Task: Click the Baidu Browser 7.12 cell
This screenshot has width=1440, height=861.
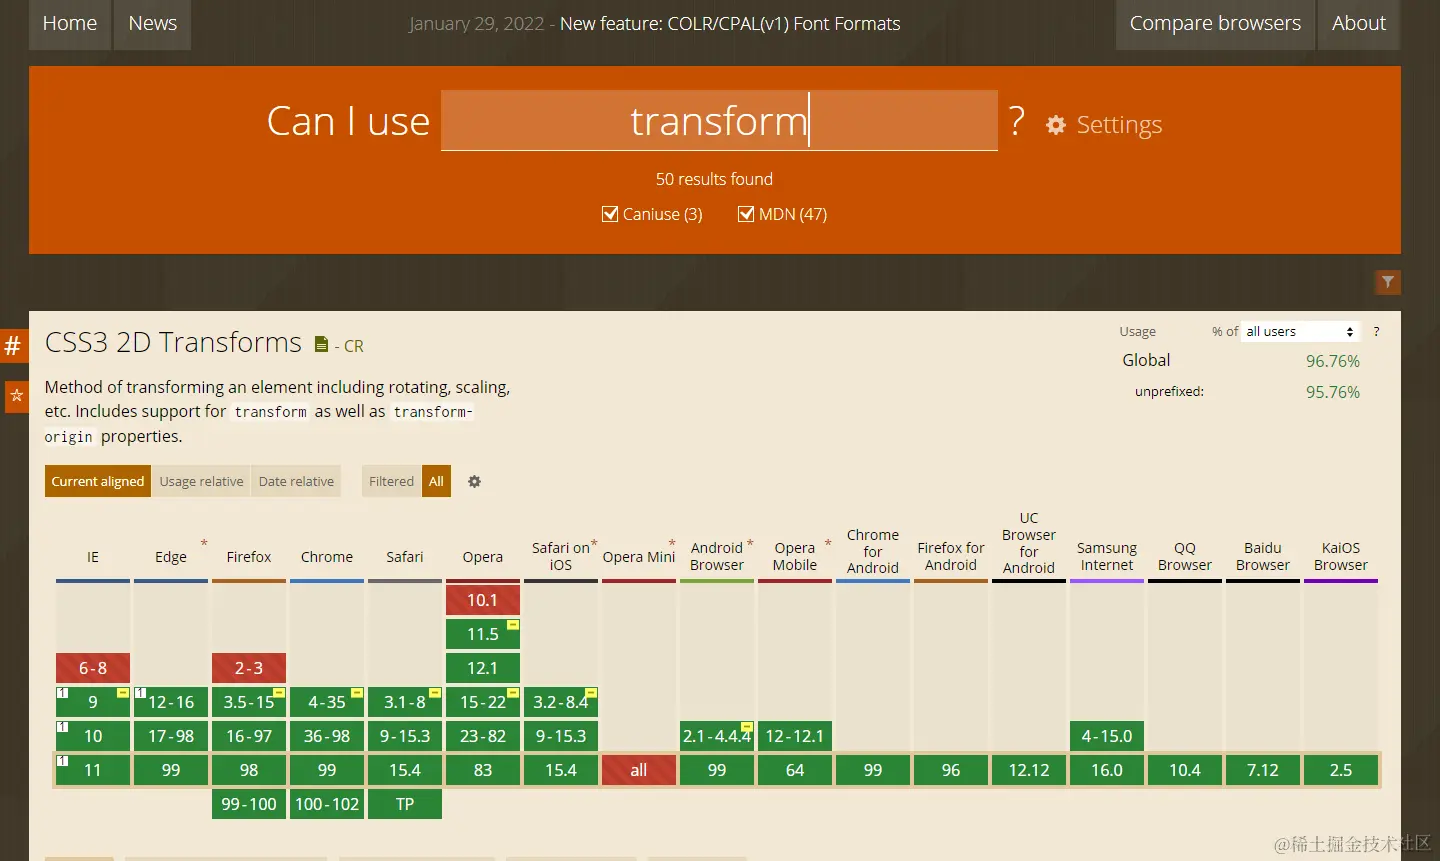Action: click(1263, 770)
